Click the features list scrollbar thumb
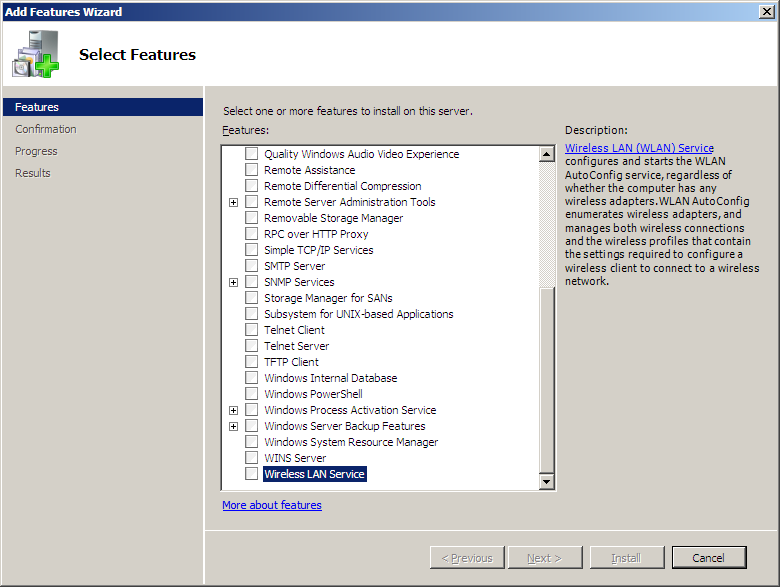This screenshot has height=587, width=780. (547, 380)
